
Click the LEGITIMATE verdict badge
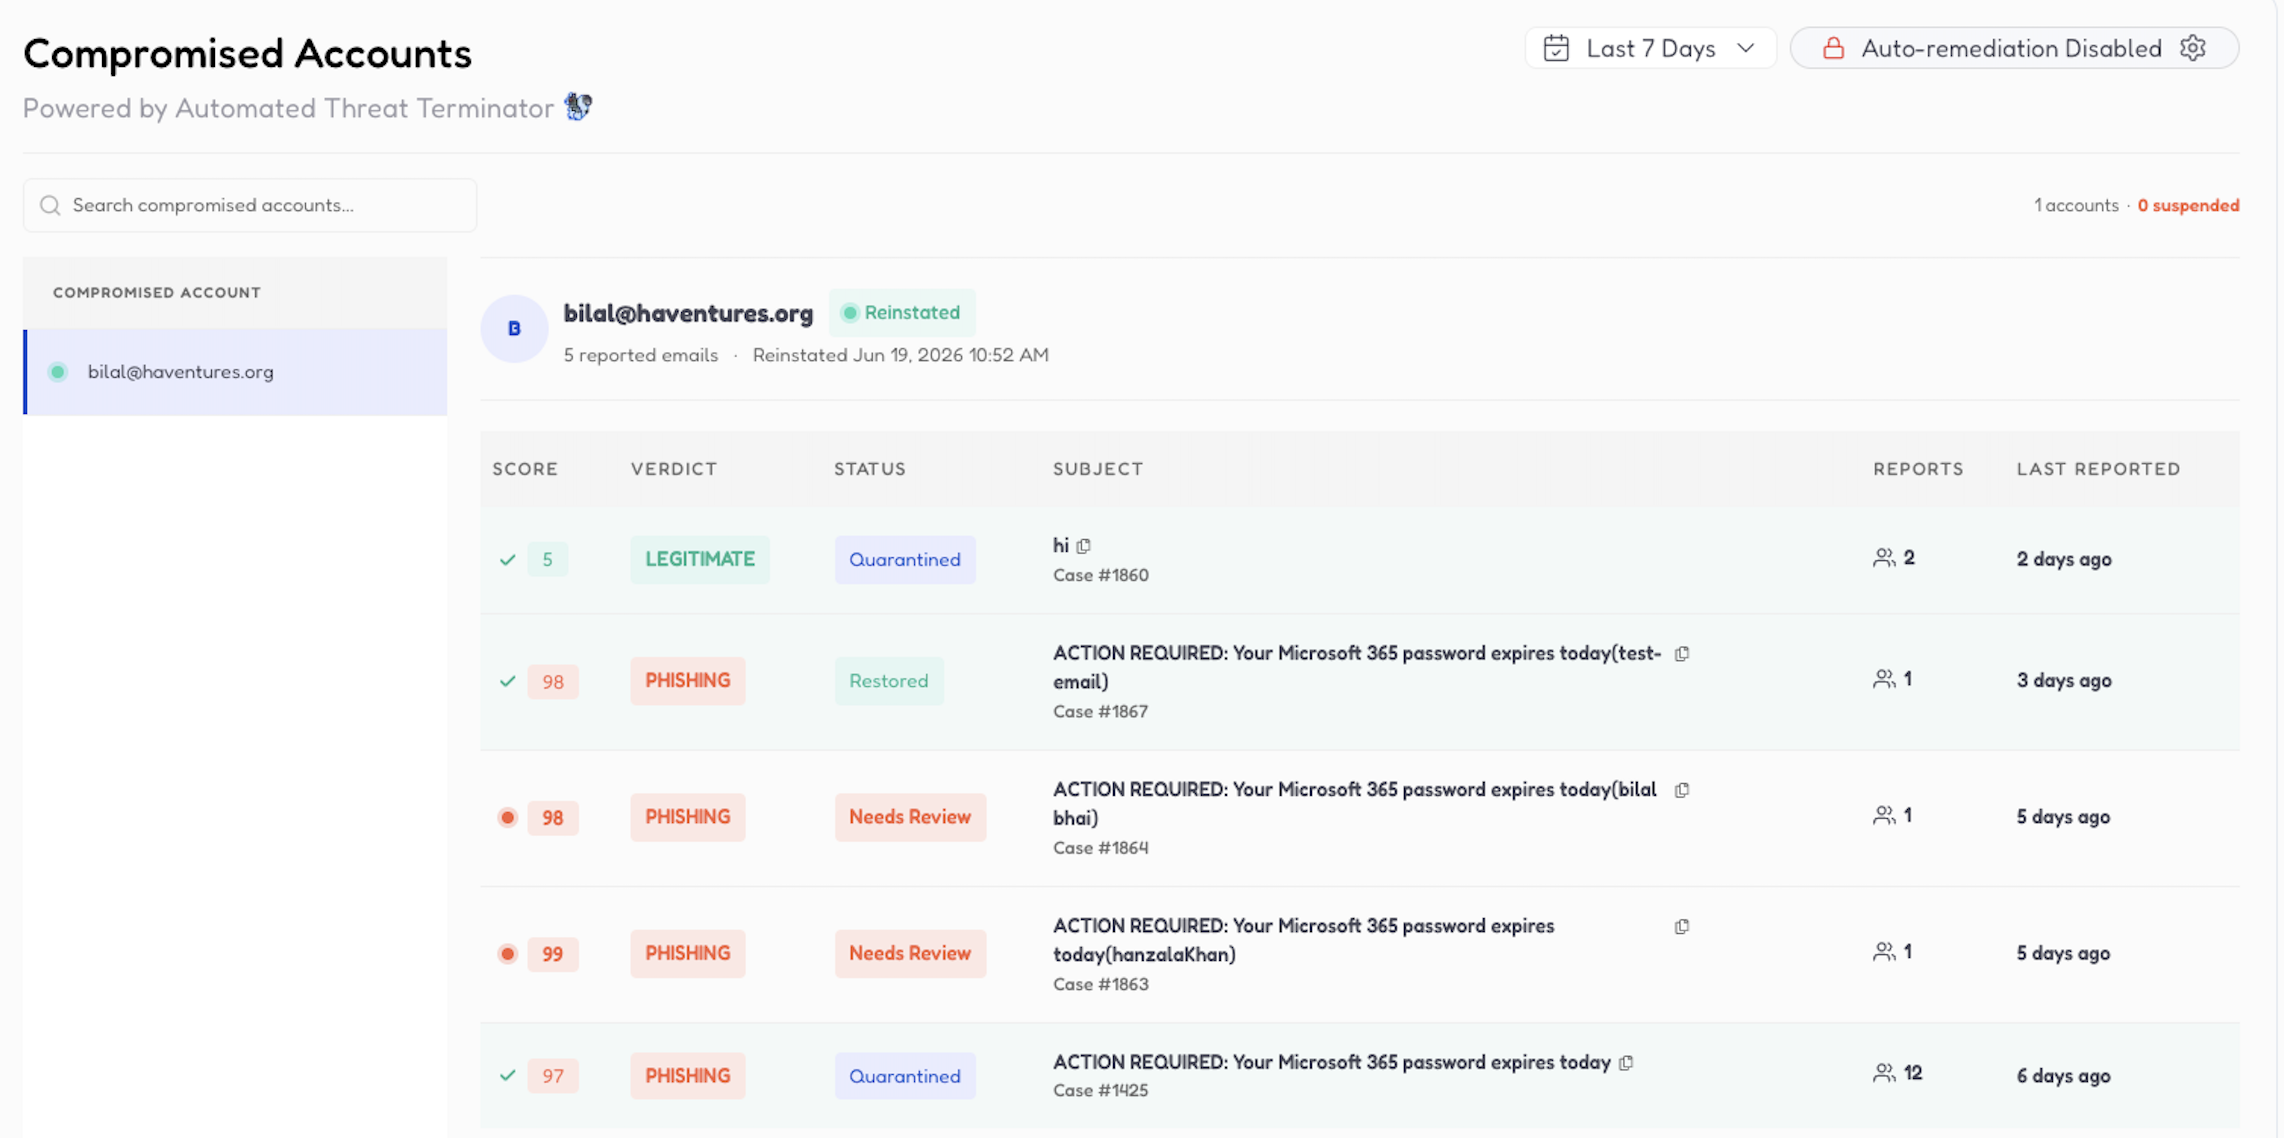(700, 559)
